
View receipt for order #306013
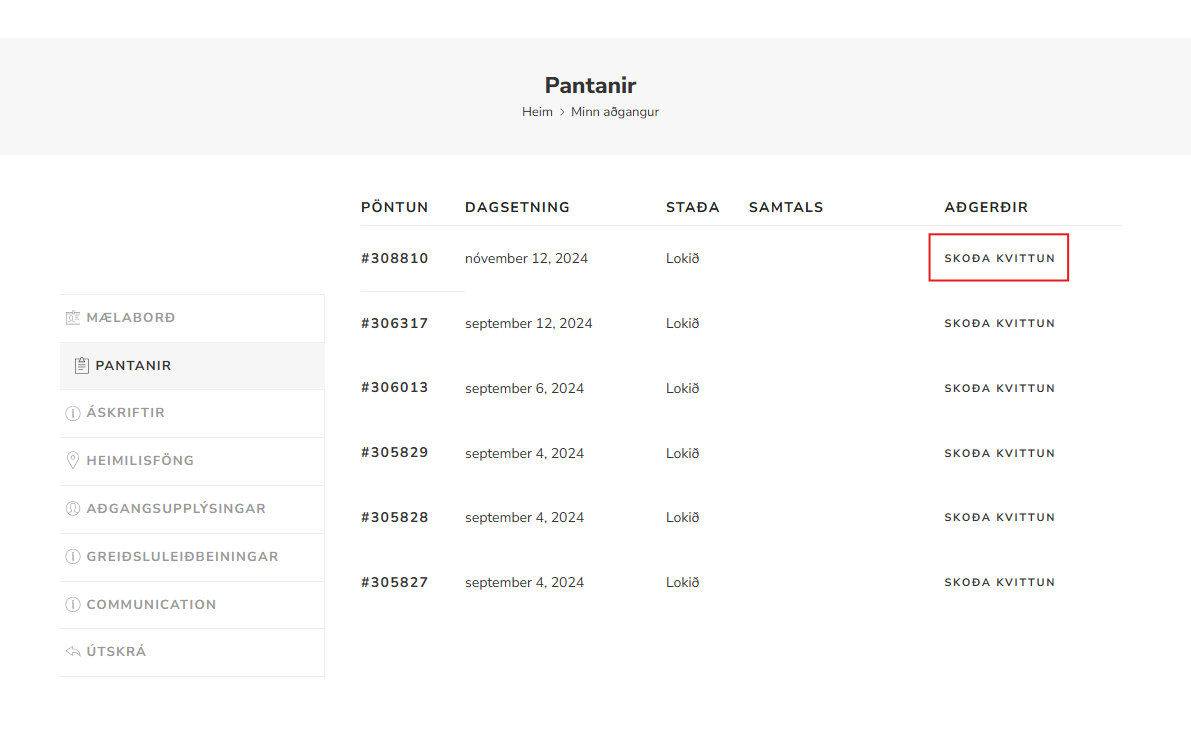(999, 388)
